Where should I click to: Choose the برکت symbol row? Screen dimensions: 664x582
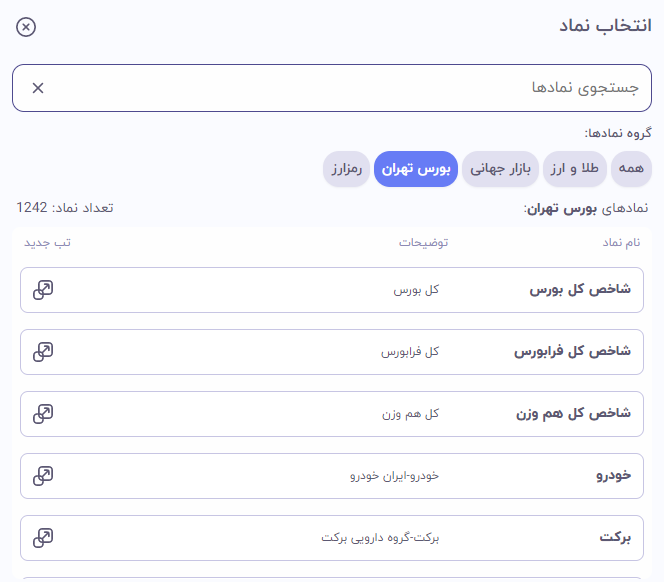(x=332, y=538)
